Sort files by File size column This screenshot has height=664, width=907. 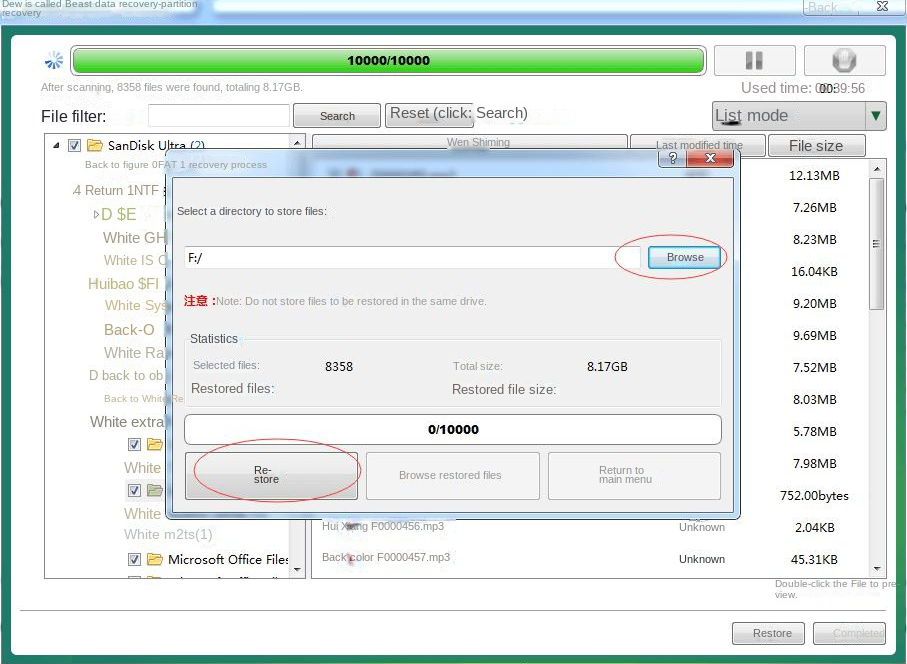point(817,144)
